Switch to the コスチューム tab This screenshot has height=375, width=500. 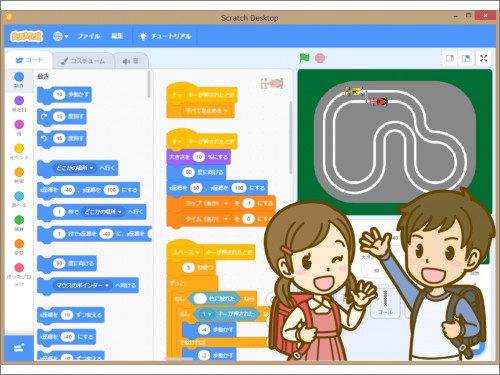(83, 61)
